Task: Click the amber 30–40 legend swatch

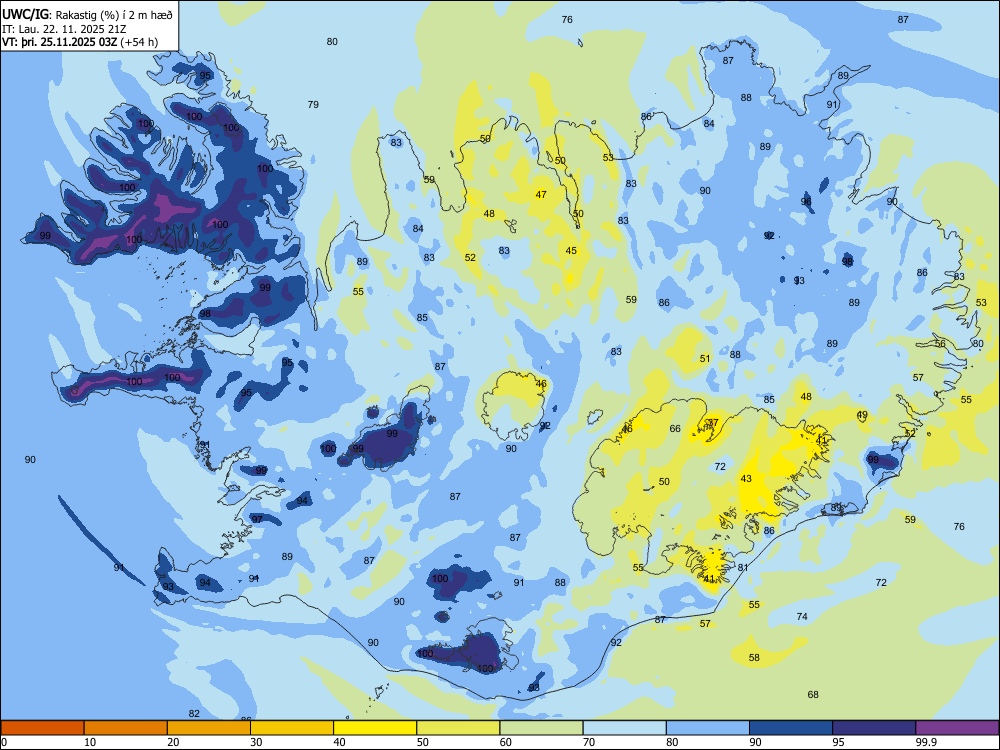Action: (292, 728)
